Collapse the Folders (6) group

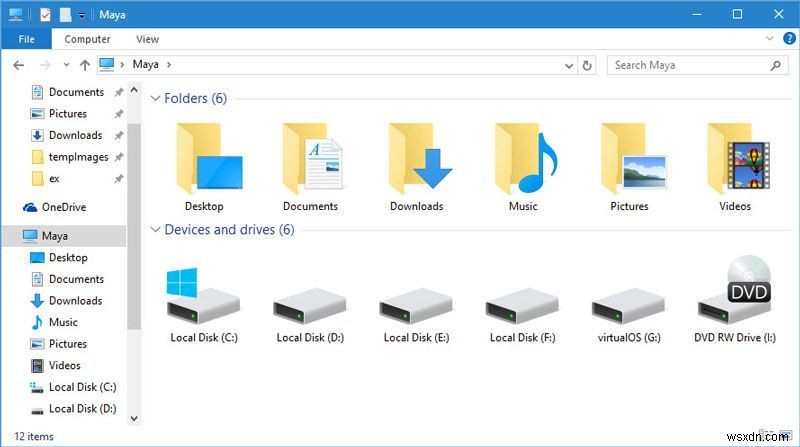[156, 98]
